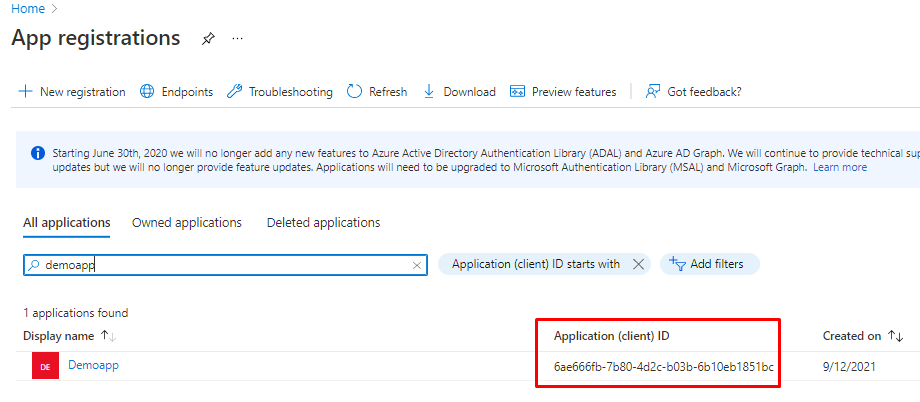Go to Home breadcrumb

pyautogui.click(x=27, y=9)
